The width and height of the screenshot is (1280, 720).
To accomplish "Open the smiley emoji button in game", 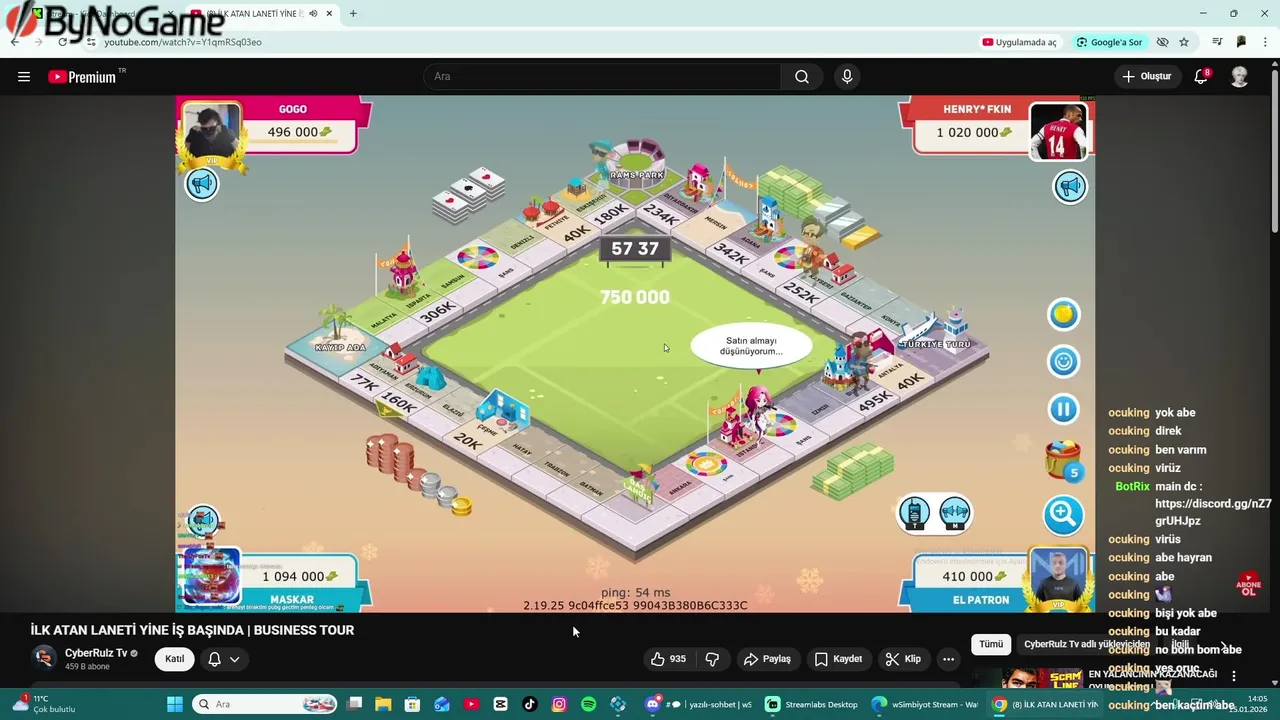I will [x=1063, y=361].
